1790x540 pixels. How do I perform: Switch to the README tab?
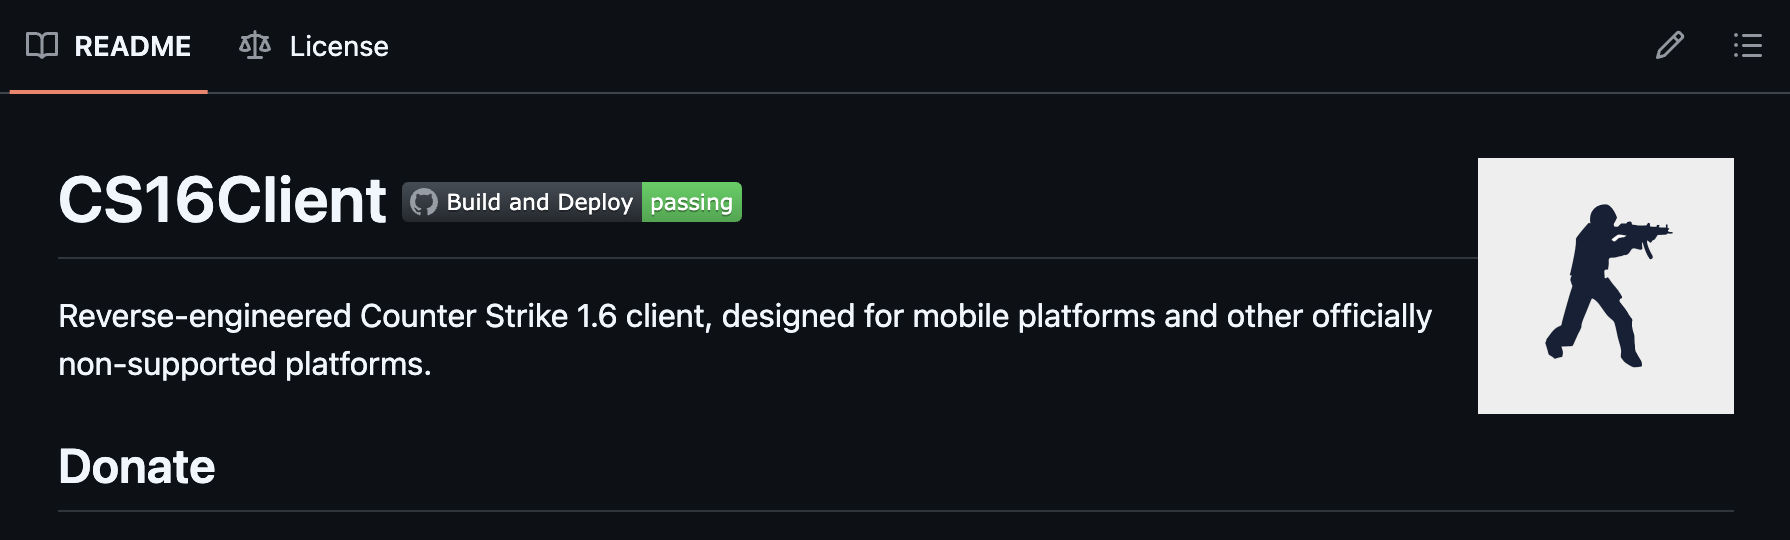(x=132, y=46)
